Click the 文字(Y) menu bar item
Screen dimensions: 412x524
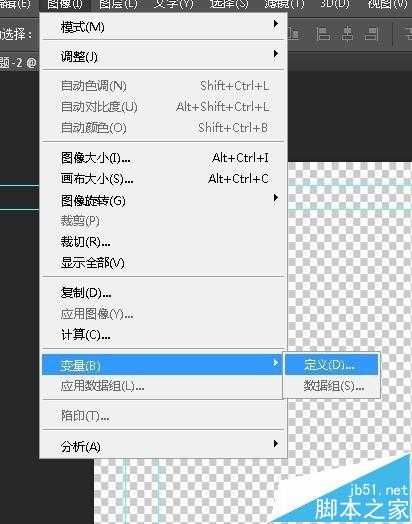173,4
